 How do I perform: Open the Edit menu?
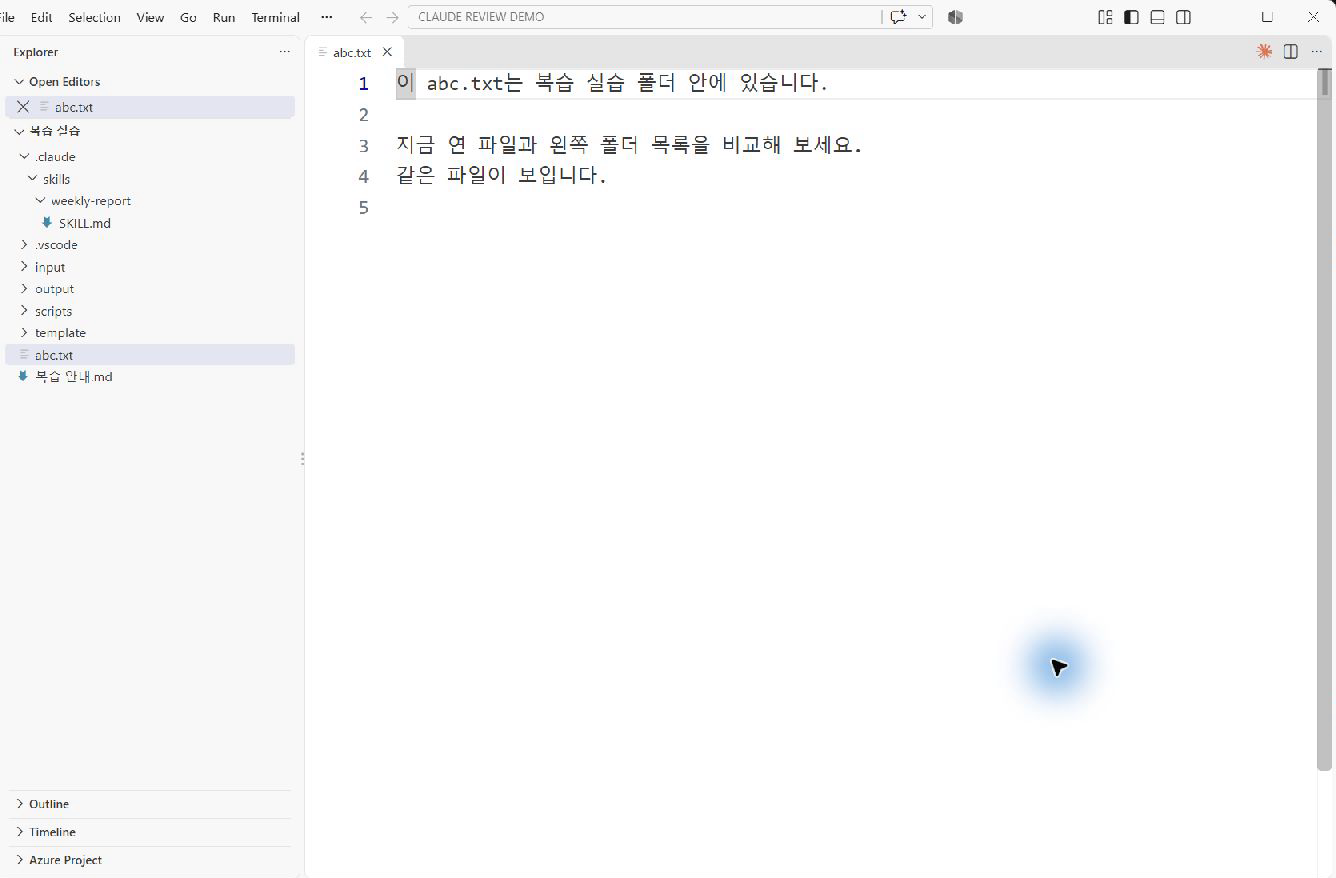pyautogui.click(x=42, y=17)
